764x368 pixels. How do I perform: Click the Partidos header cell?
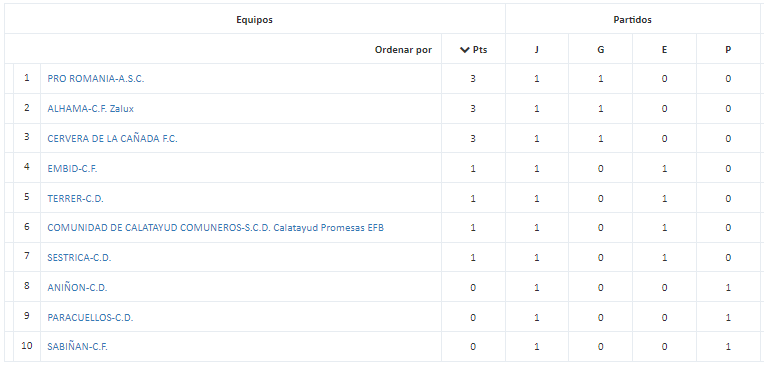pyautogui.click(x=632, y=20)
